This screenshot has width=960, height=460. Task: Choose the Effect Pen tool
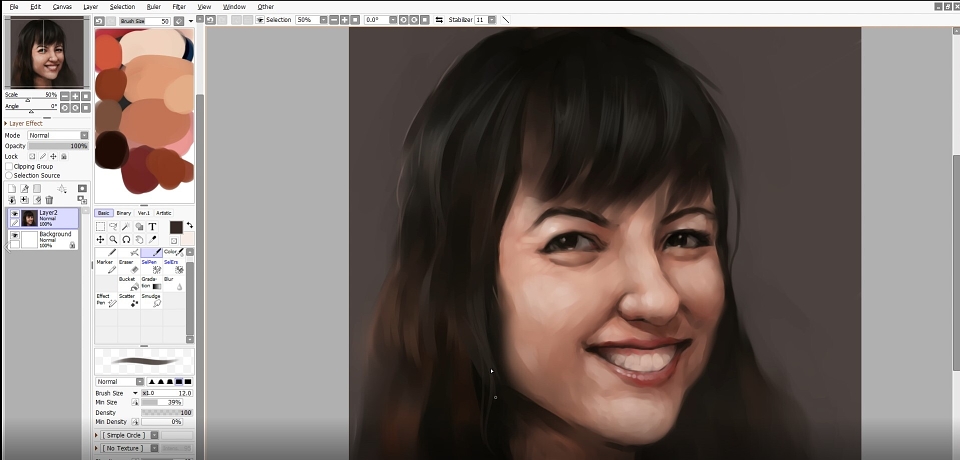pos(106,300)
